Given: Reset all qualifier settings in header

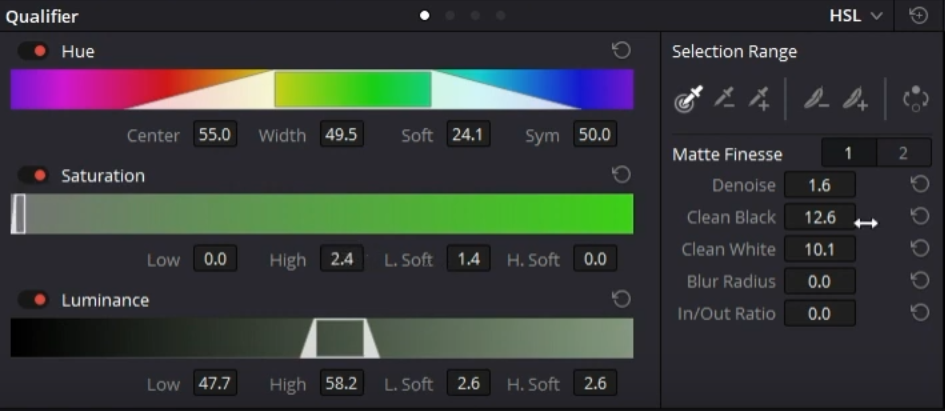Looking at the screenshot, I should (918, 15).
